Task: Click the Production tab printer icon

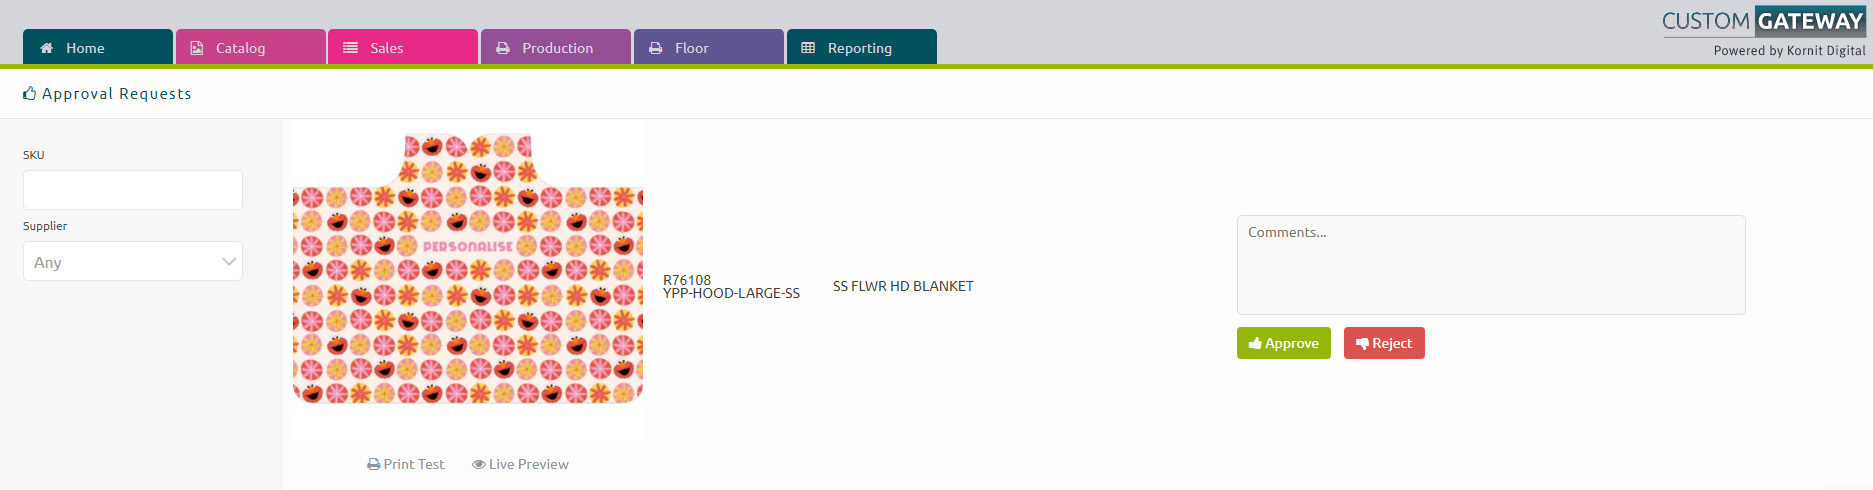Action: [503, 48]
